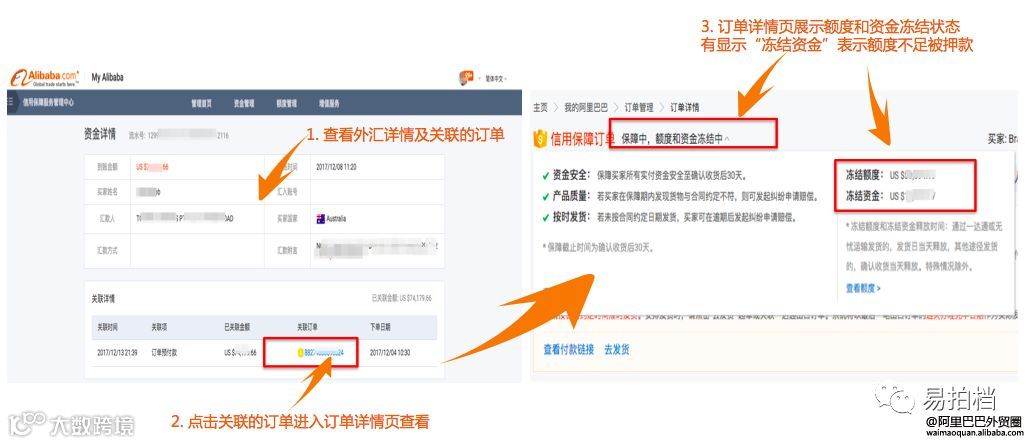Click the 冻结资金 value
The width and height of the screenshot is (1030, 444).
click(913, 196)
